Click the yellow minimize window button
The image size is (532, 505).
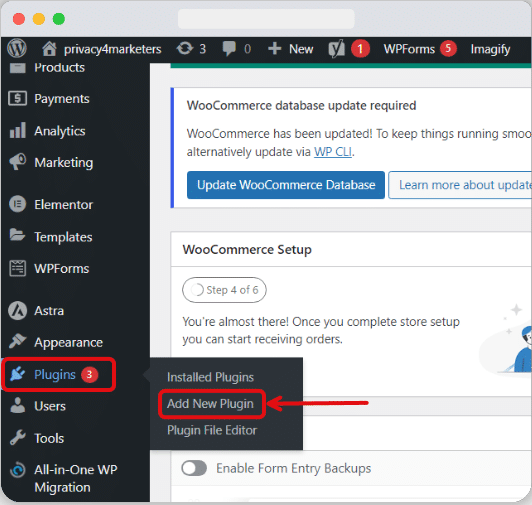(x=39, y=19)
